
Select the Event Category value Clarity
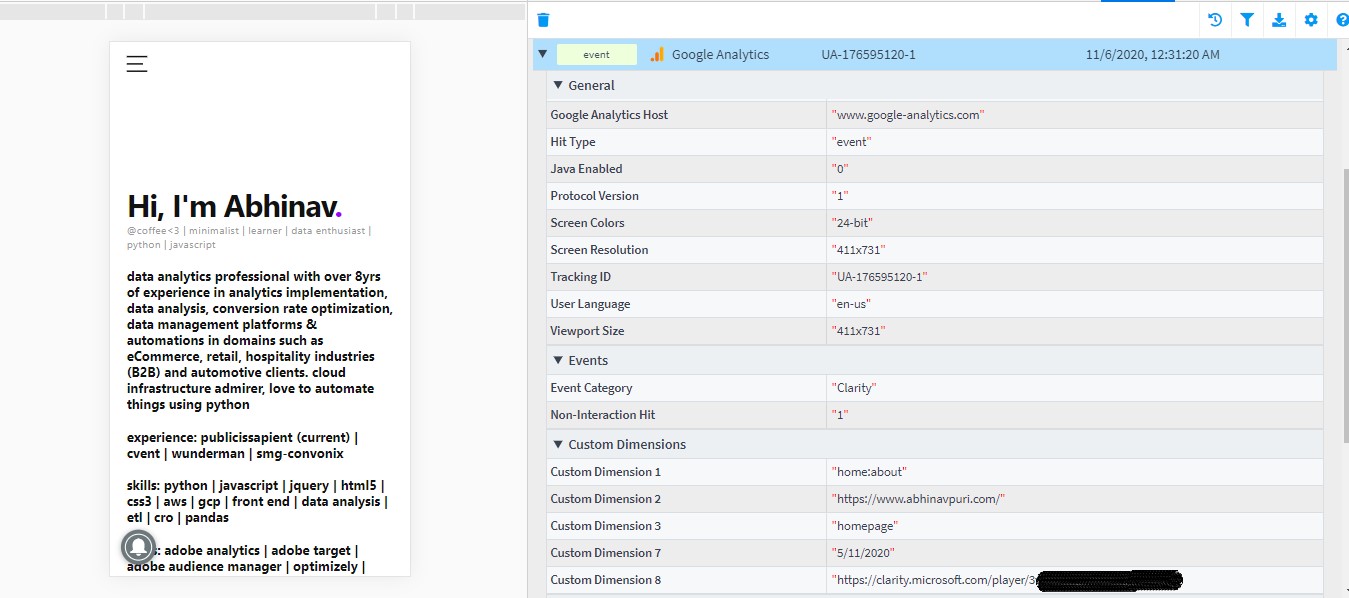point(853,388)
